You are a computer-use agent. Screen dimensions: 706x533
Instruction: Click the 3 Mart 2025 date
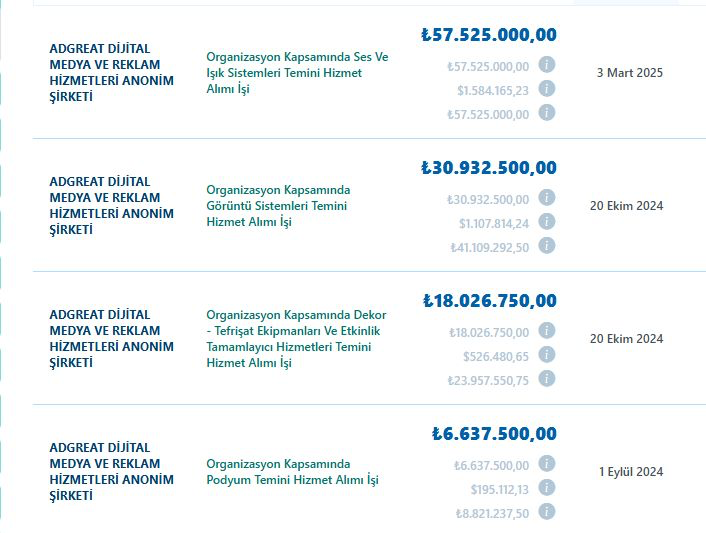[x=629, y=73]
